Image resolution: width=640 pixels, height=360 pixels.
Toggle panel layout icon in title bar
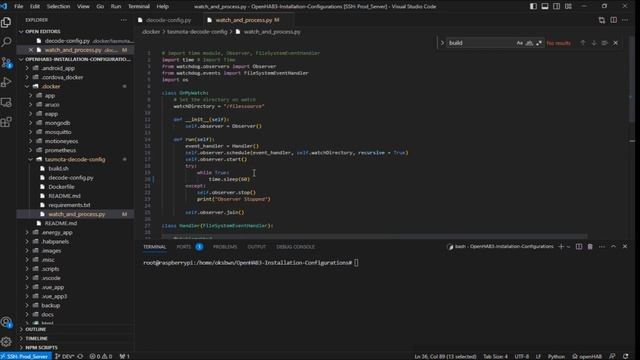[545, 7]
